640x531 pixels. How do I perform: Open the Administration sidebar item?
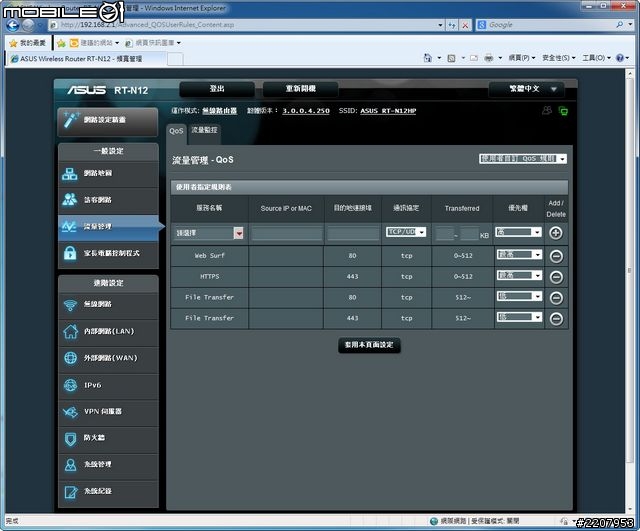click(108, 465)
